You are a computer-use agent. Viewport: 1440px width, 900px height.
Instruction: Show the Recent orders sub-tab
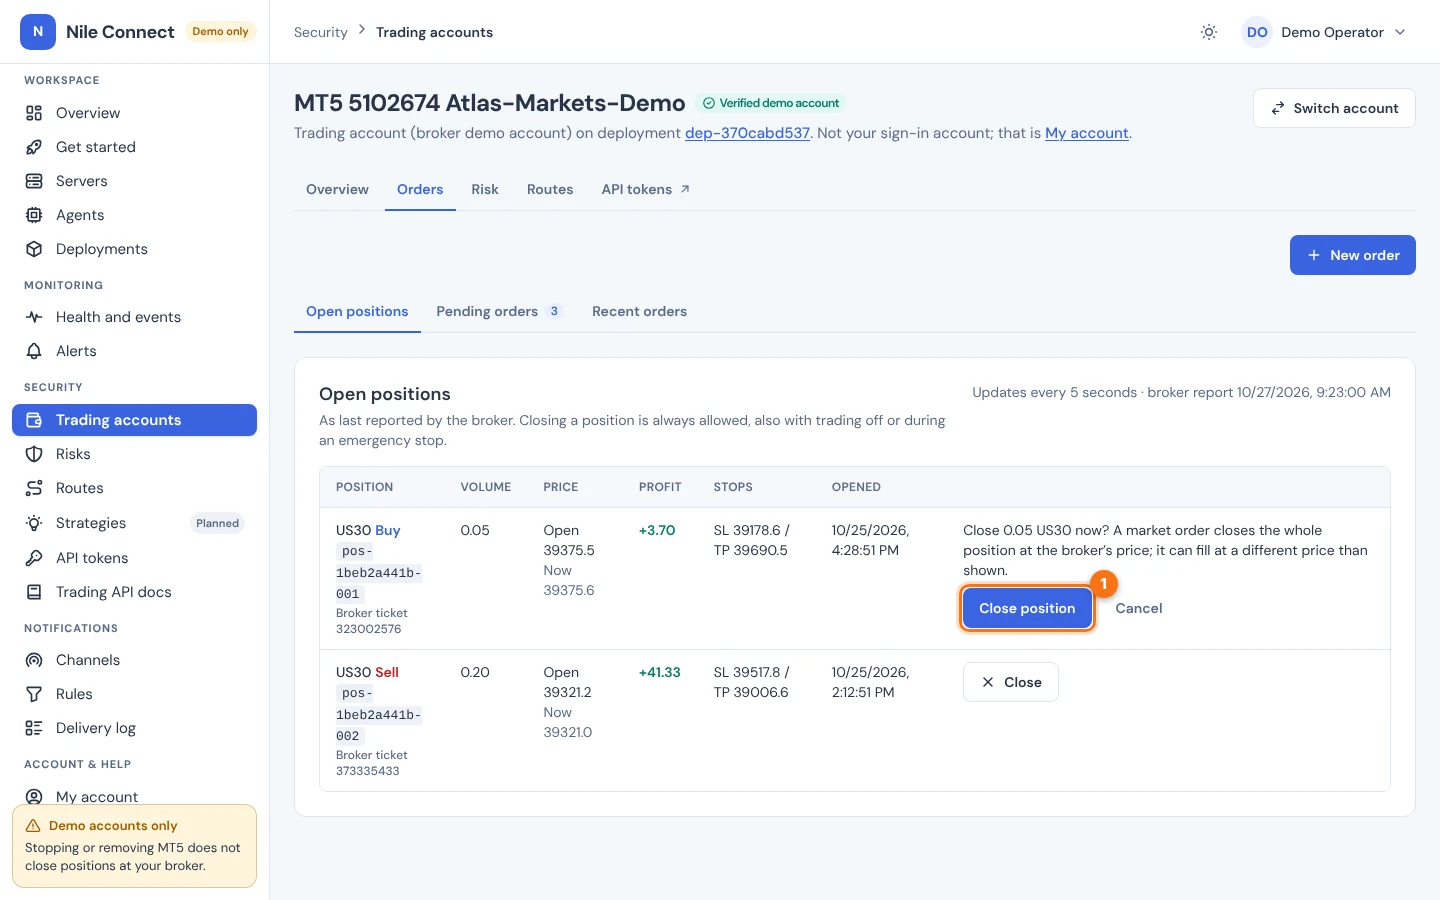pos(639,311)
